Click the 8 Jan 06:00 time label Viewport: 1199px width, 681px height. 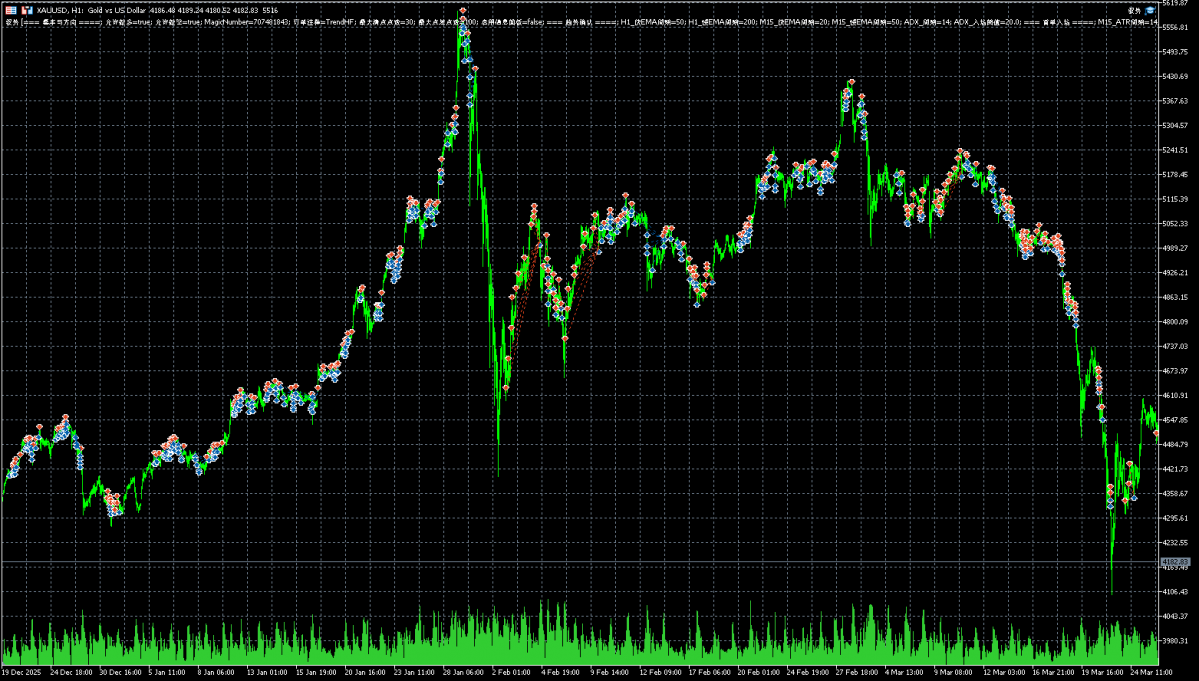click(x=216, y=673)
